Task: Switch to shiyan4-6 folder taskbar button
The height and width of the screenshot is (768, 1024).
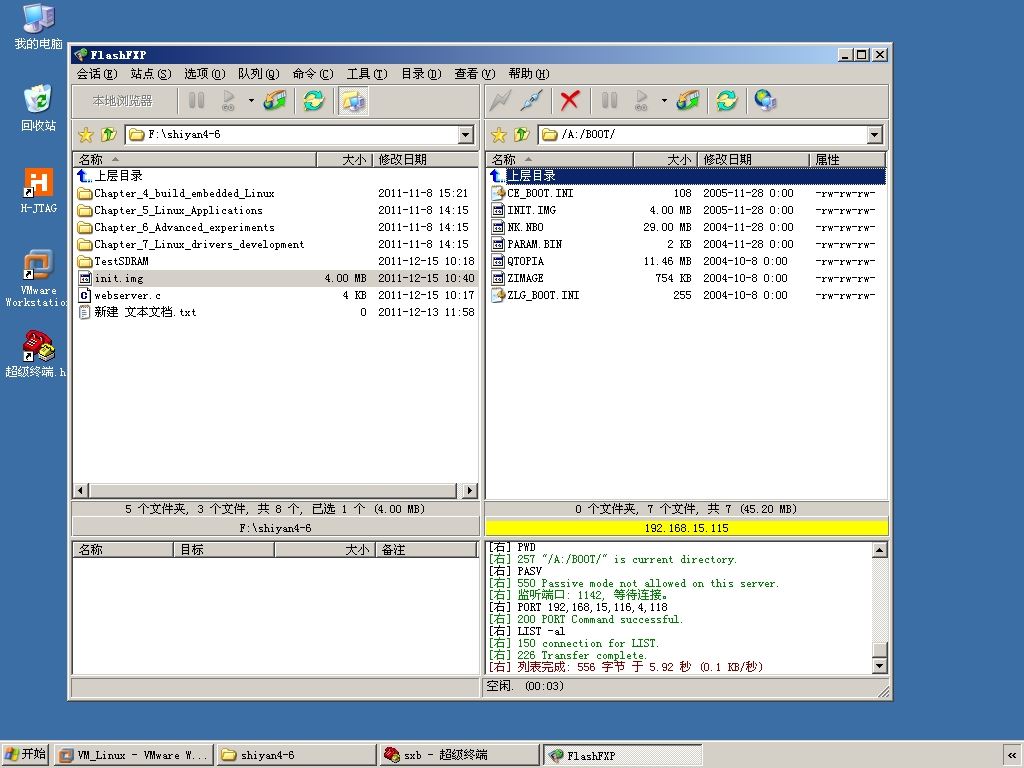Action: point(296,755)
